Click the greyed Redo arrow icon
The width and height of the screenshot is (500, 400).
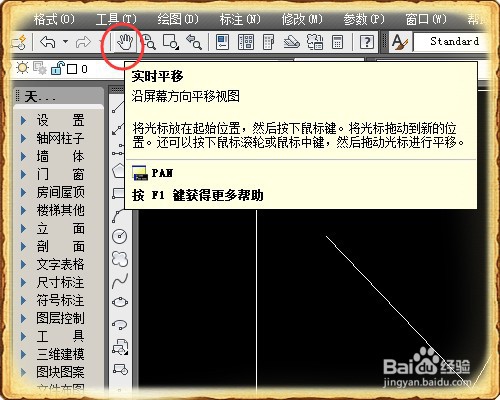coord(83,42)
